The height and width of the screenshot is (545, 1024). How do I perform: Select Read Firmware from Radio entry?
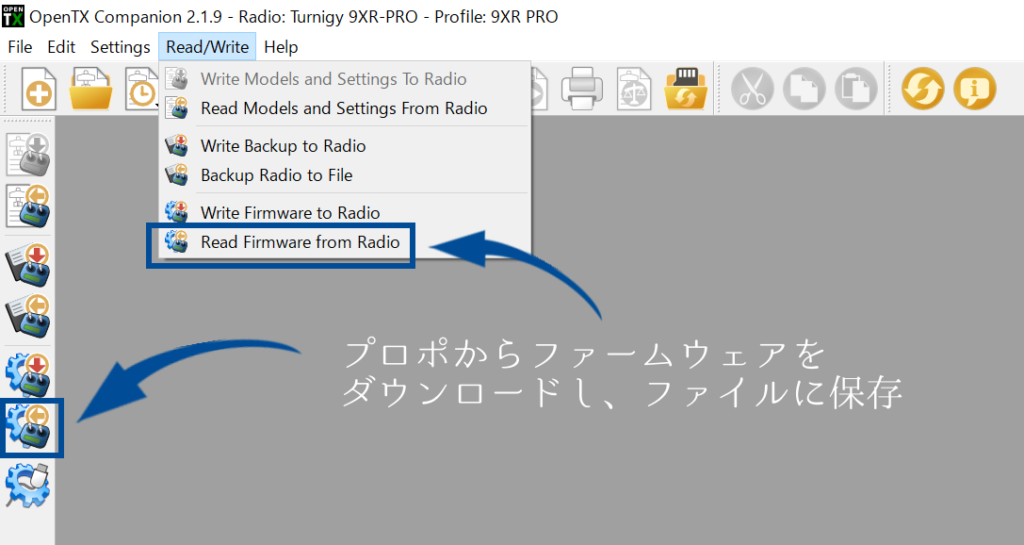(x=344, y=242)
